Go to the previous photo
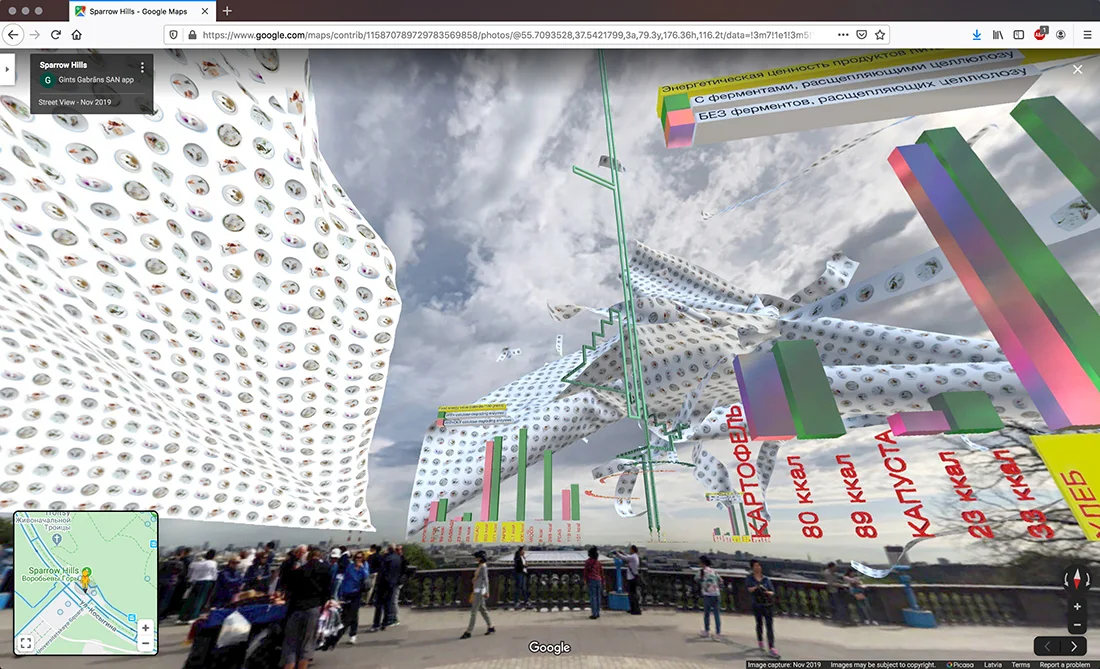Image resolution: width=1100 pixels, height=669 pixels. 1048,646
